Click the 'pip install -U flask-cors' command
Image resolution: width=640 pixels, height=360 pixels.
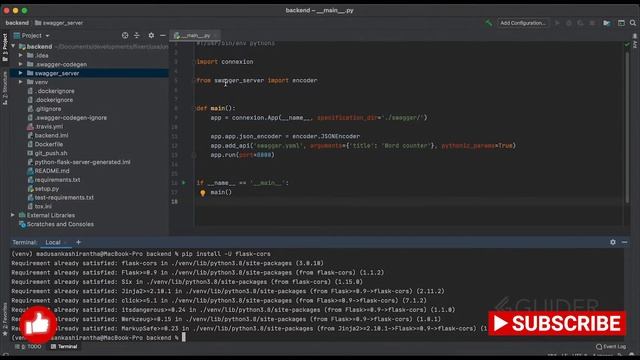[226, 254]
